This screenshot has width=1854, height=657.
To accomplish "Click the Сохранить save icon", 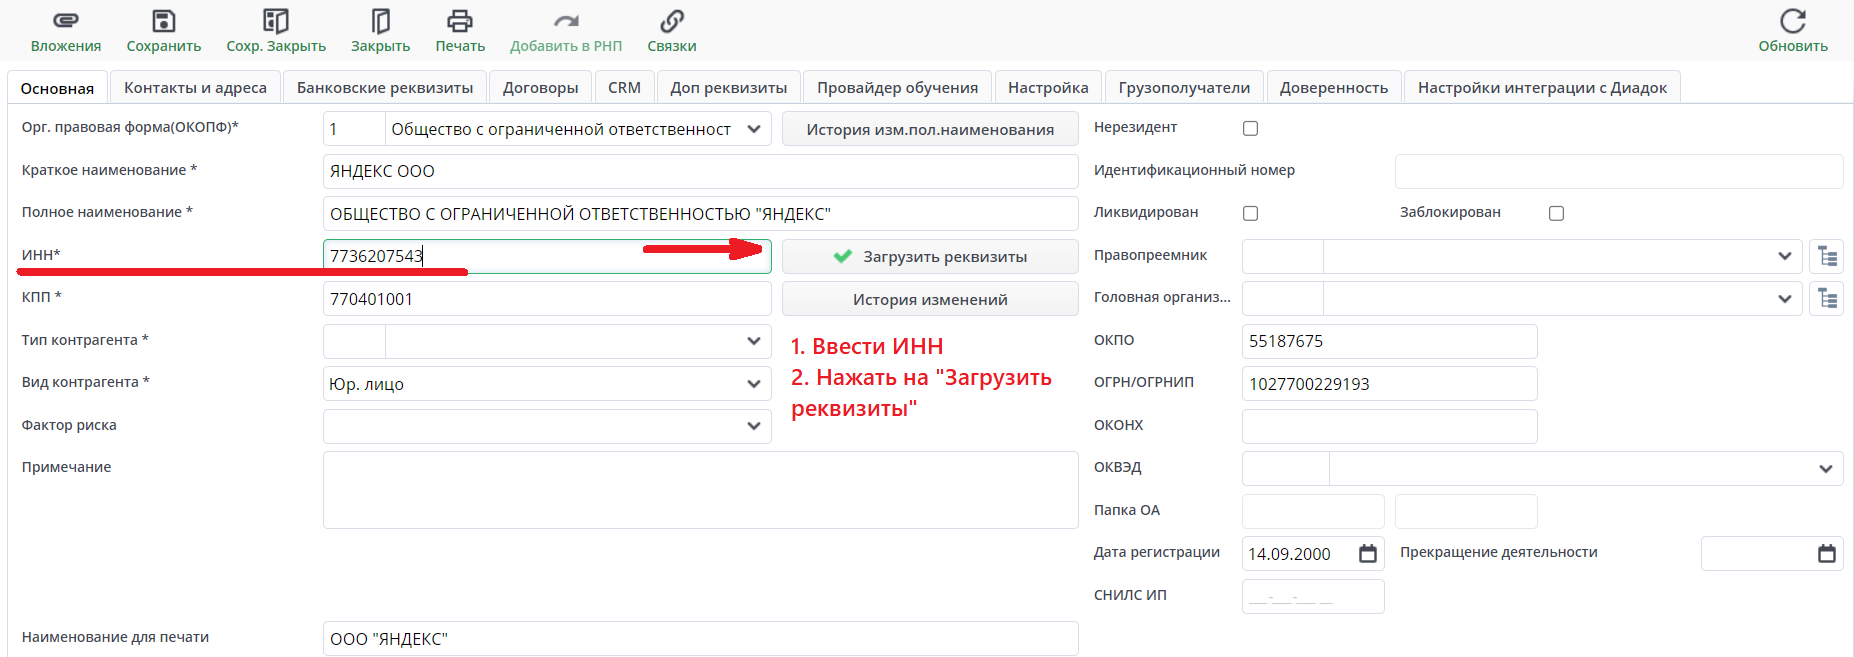I will [x=163, y=21].
